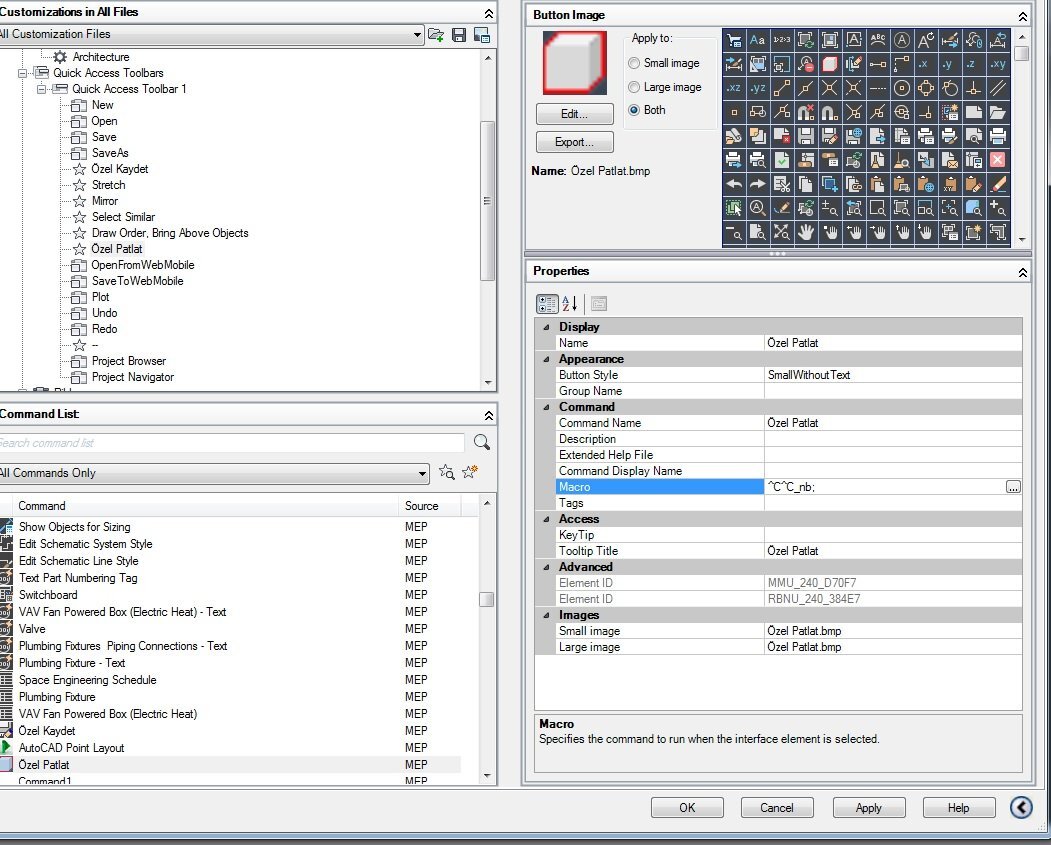Select the Small image radio button
1051x845 pixels.
point(634,63)
